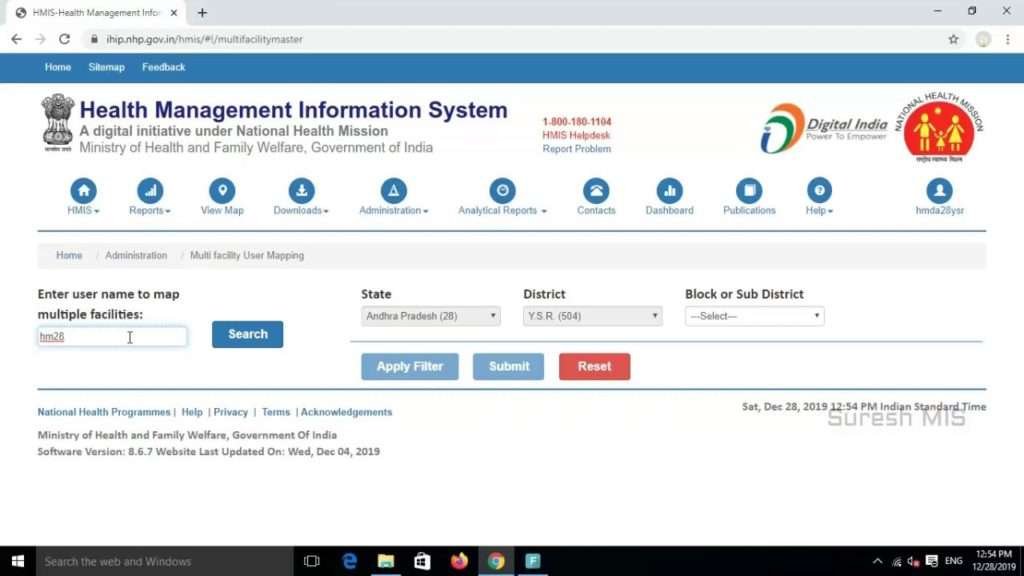Image resolution: width=1024 pixels, height=576 pixels.
Task: Click the Report Problem link
Action: pyautogui.click(x=576, y=149)
